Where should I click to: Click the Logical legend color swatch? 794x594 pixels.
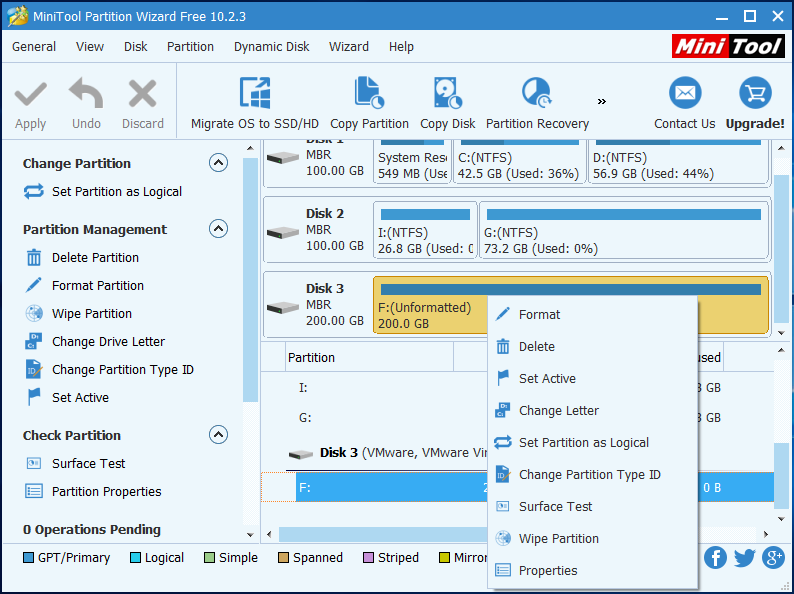(x=135, y=558)
